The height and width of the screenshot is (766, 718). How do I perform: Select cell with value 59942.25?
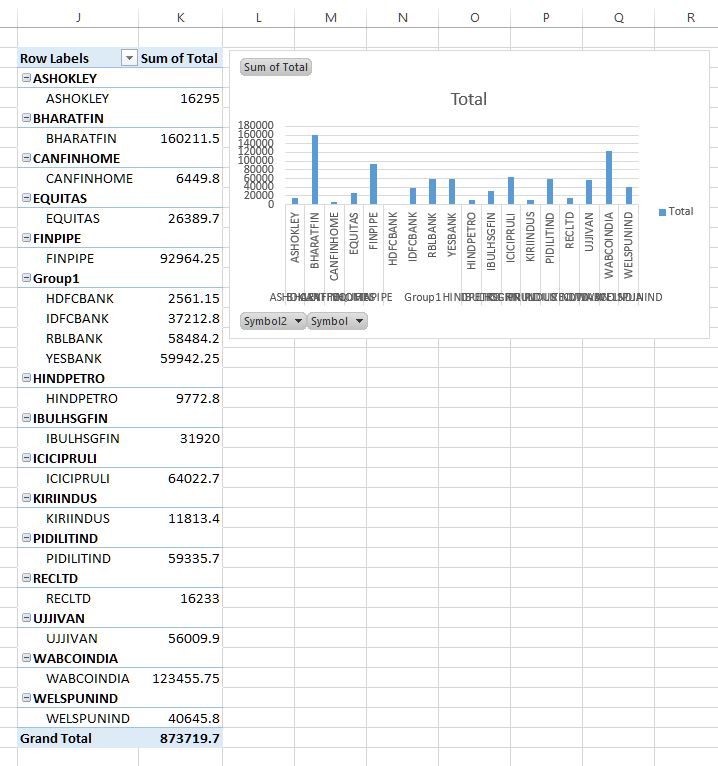180,359
